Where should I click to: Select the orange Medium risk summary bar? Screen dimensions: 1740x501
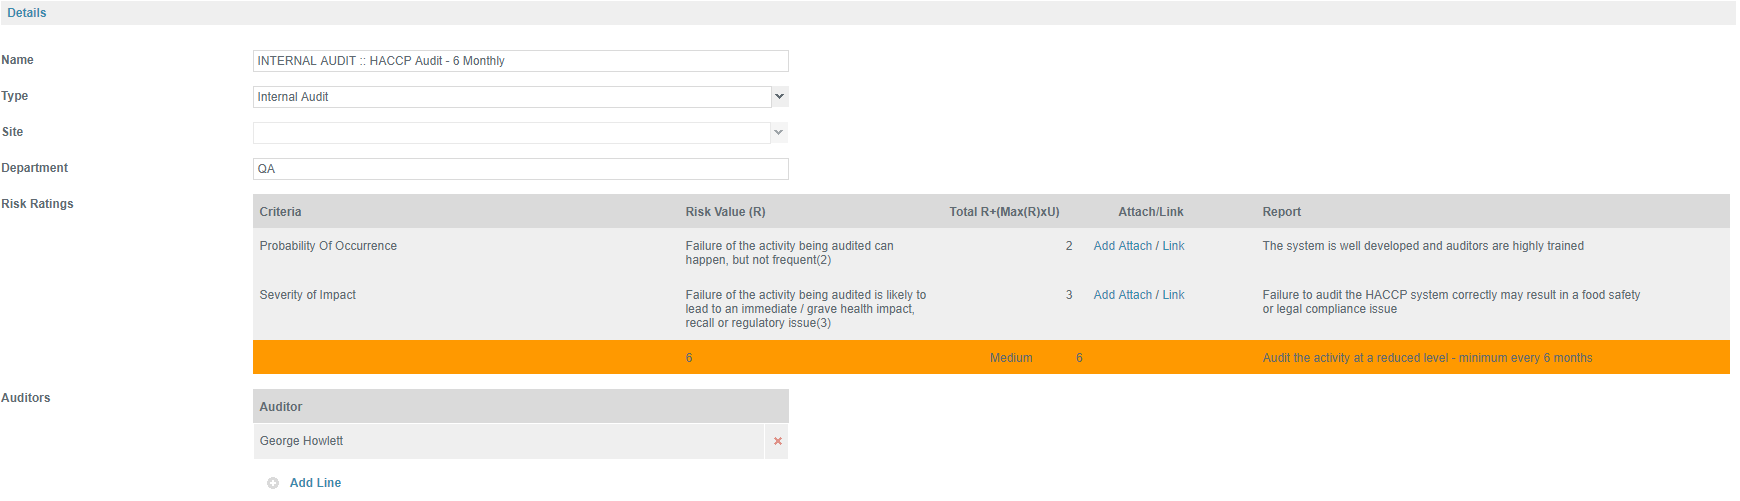(x=991, y=357)
